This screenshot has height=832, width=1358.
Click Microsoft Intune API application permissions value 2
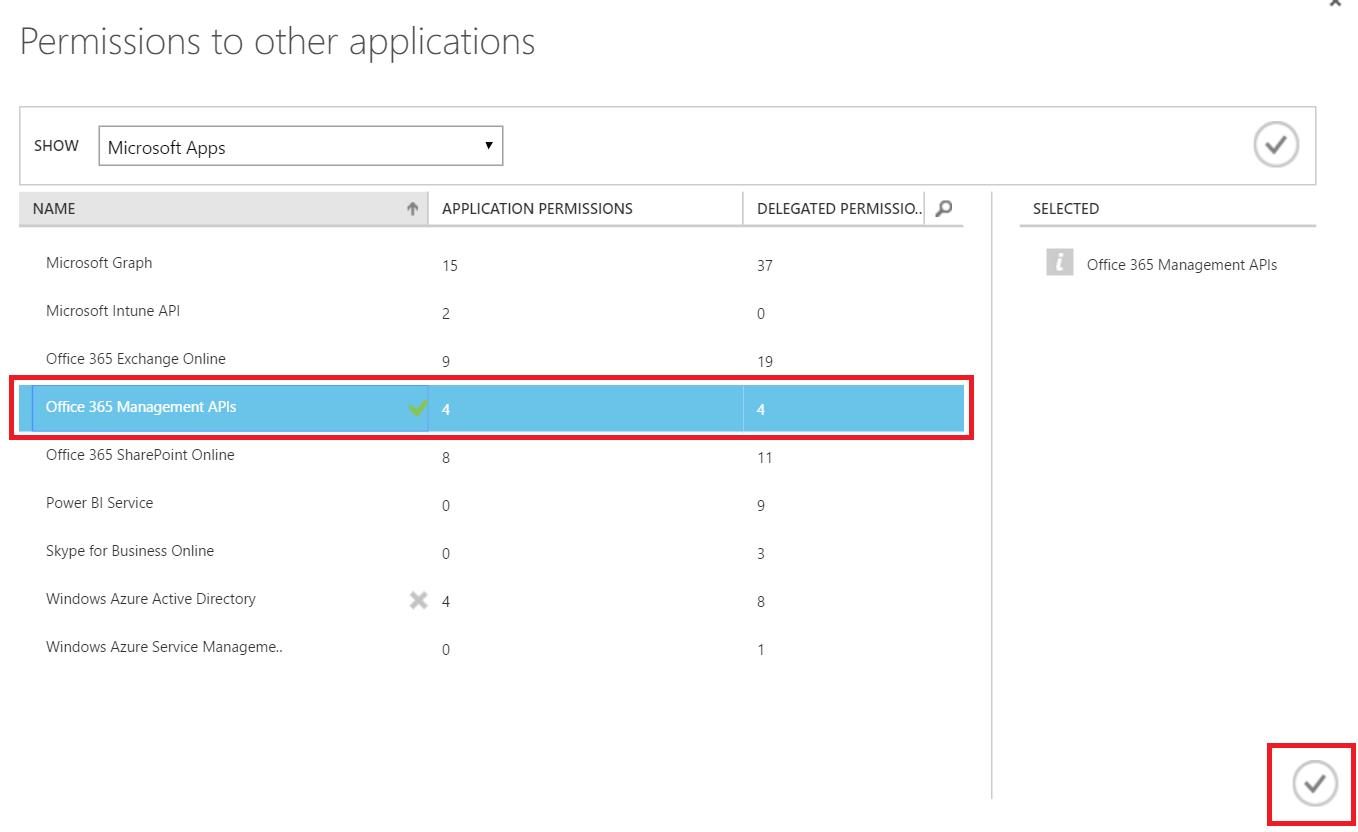click(446, 314)
